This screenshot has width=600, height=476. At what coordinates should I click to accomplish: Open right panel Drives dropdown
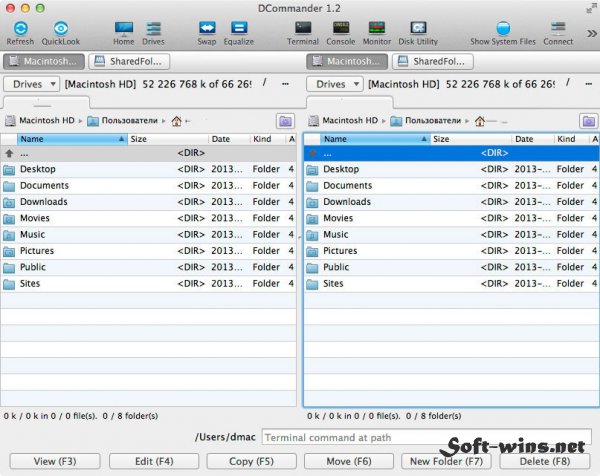pos(335,84)
